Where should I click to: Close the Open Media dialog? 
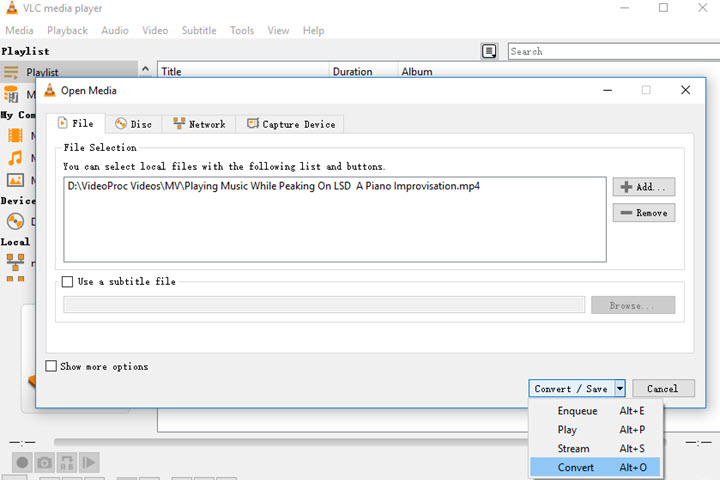click(685, 90)
